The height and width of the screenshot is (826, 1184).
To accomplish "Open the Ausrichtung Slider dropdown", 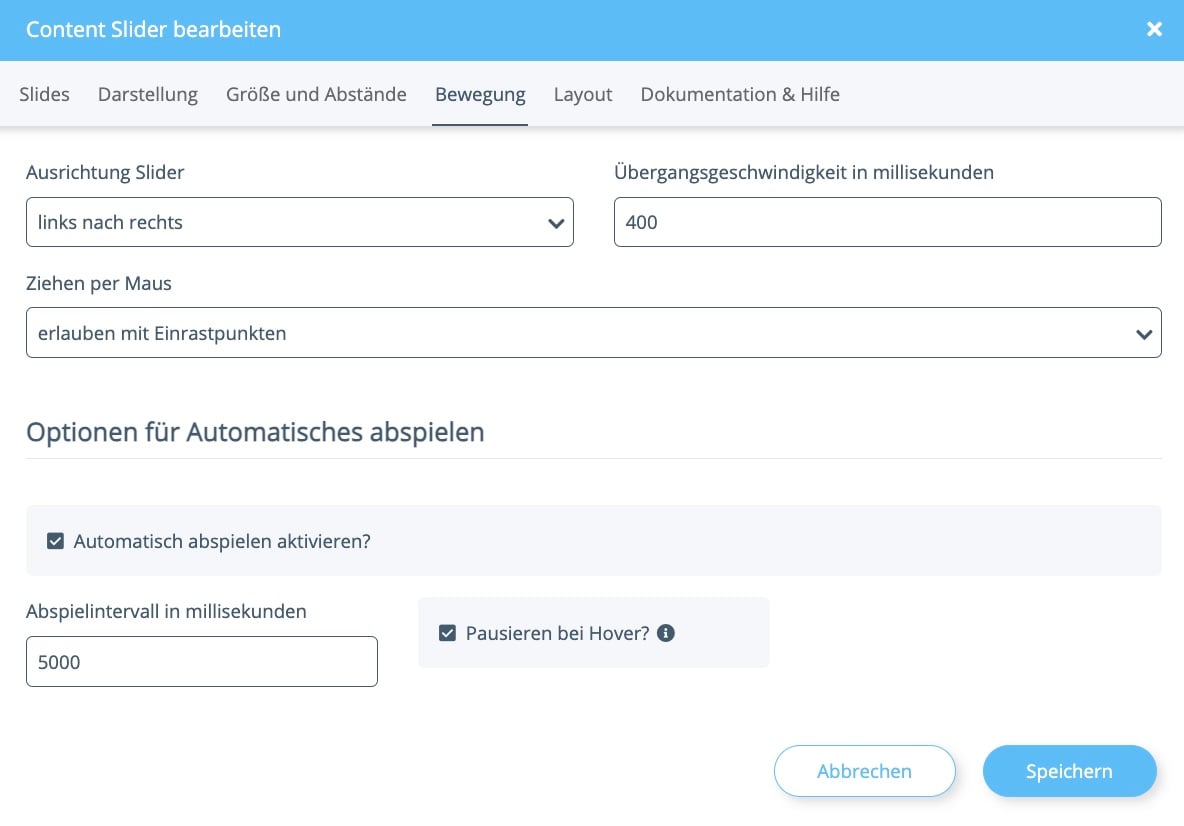I will click(300, 222).
